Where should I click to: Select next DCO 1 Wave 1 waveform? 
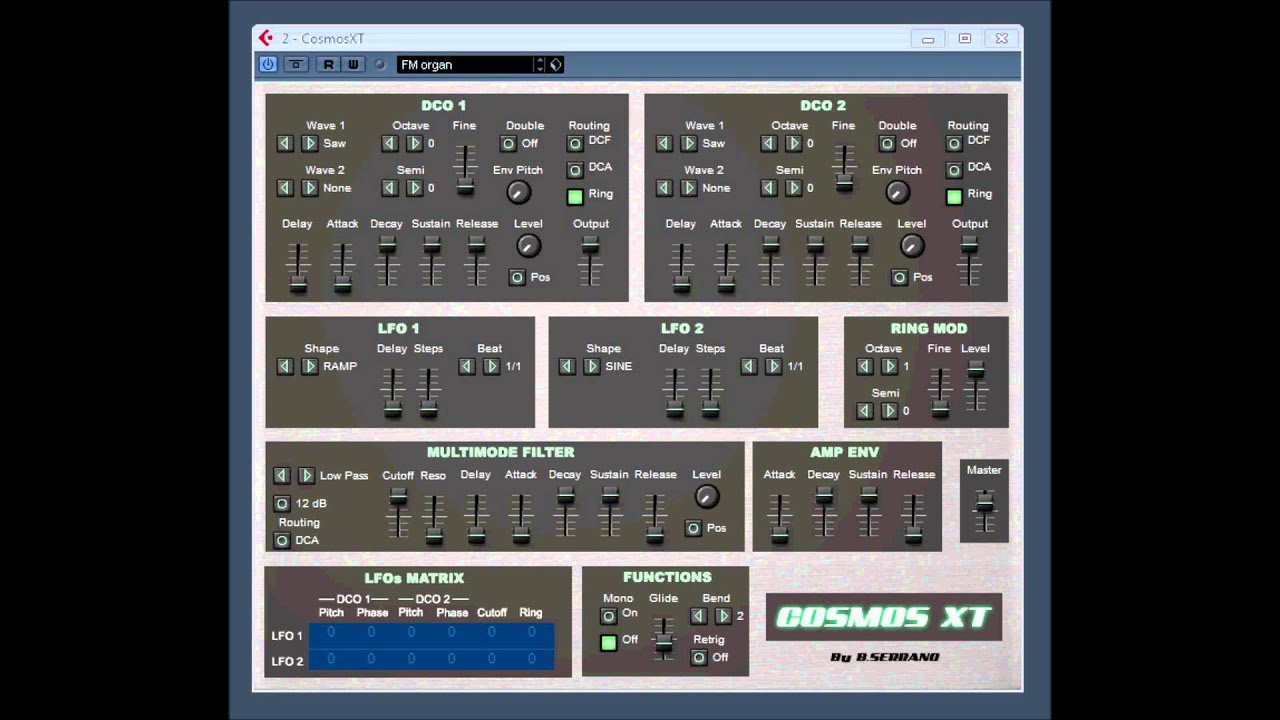pyautogui.click(x=310, y=143)
